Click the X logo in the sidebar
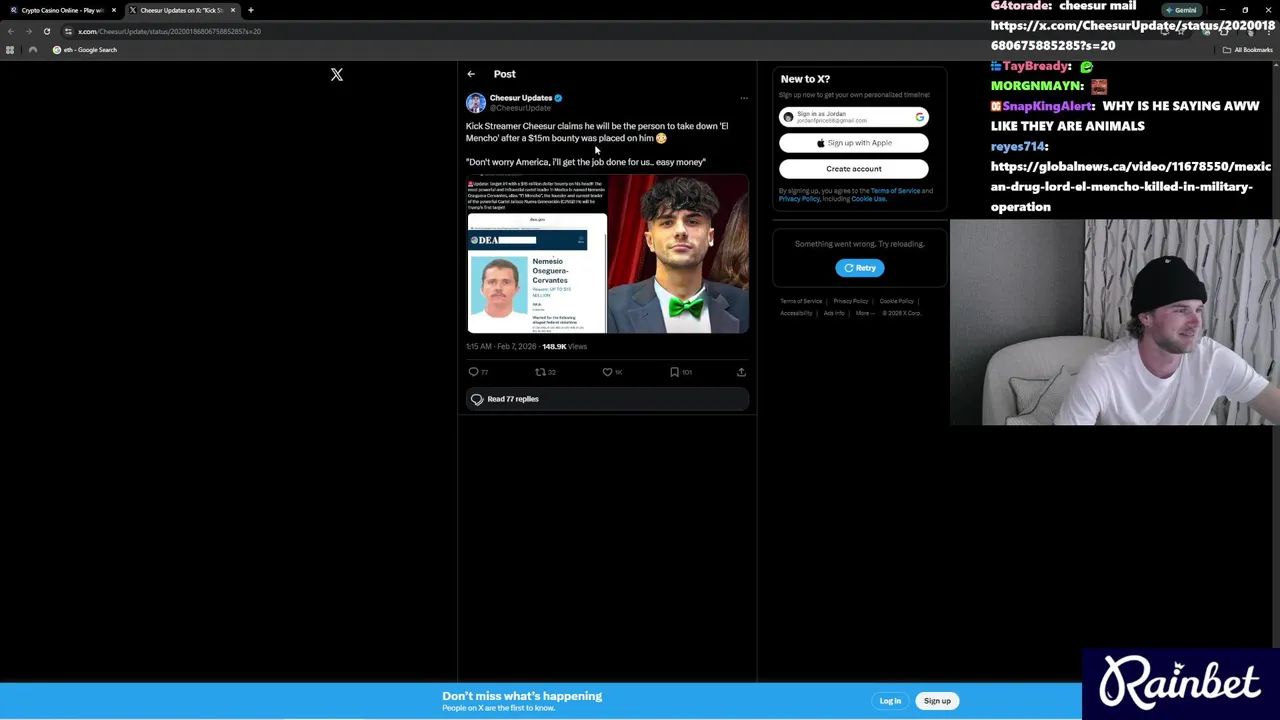The image size is (1280, 720). point(337,74)
